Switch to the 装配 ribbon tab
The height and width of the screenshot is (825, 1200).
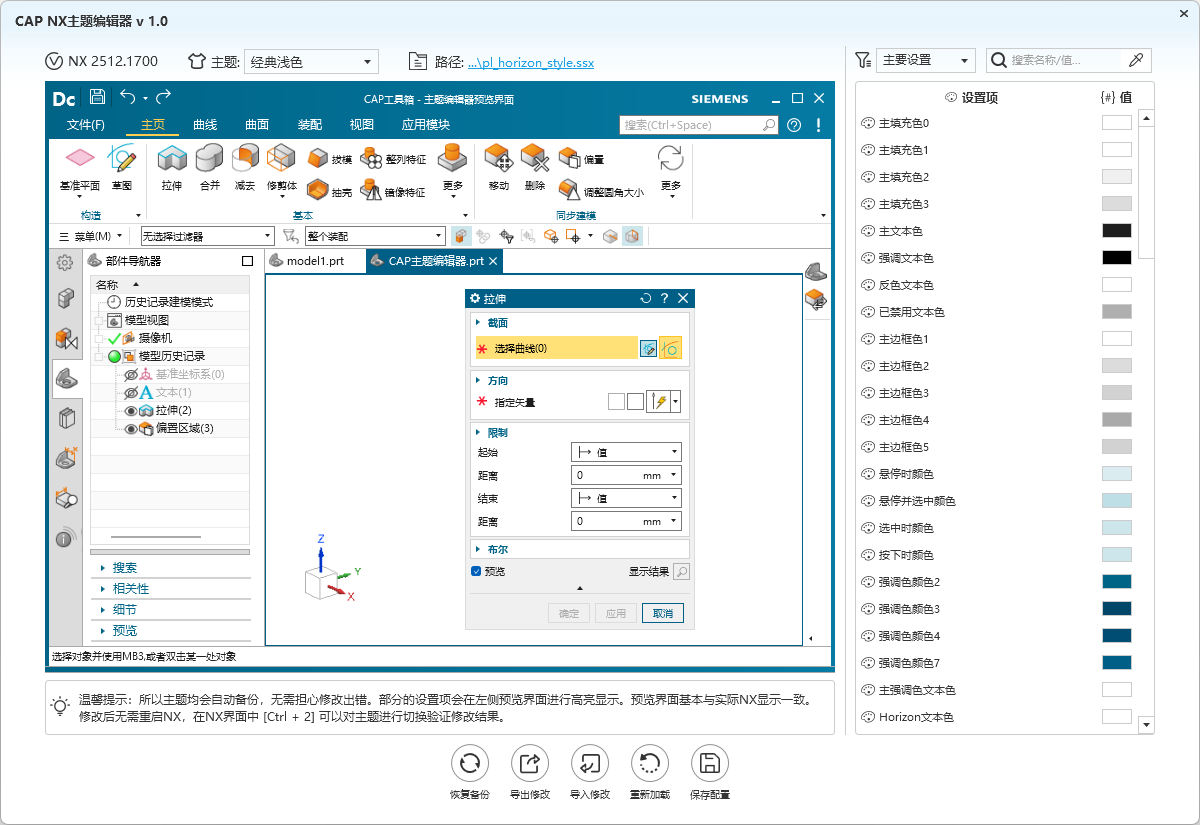pos(310,125)
